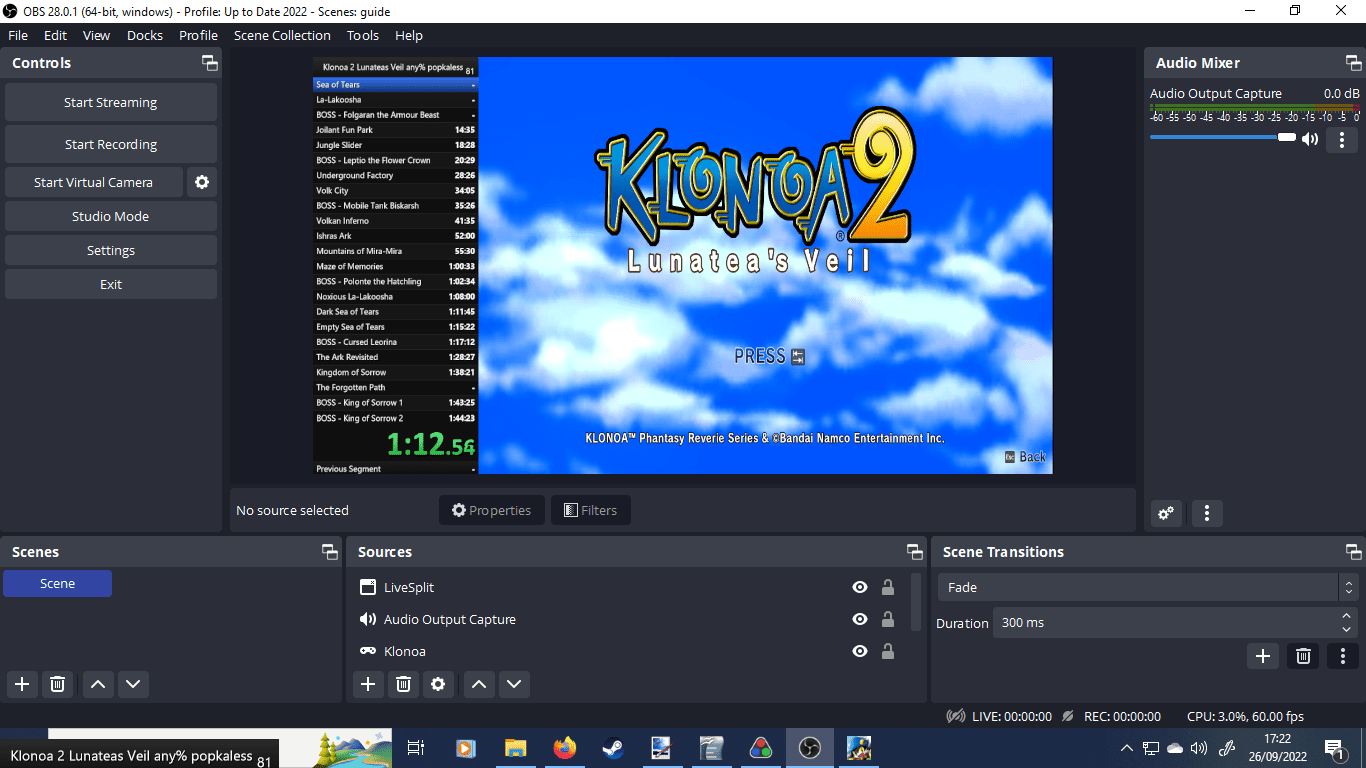Open the Docks menu
Image resolution: width=1366 pixels, height=768 pixels.
(x=145, y=35)
